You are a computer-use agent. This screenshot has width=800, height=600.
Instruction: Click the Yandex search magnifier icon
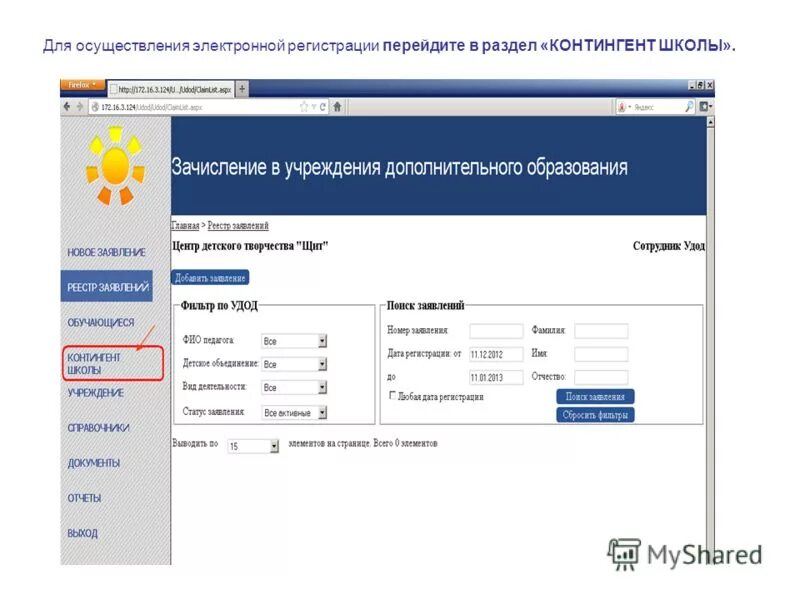point(690,105)
